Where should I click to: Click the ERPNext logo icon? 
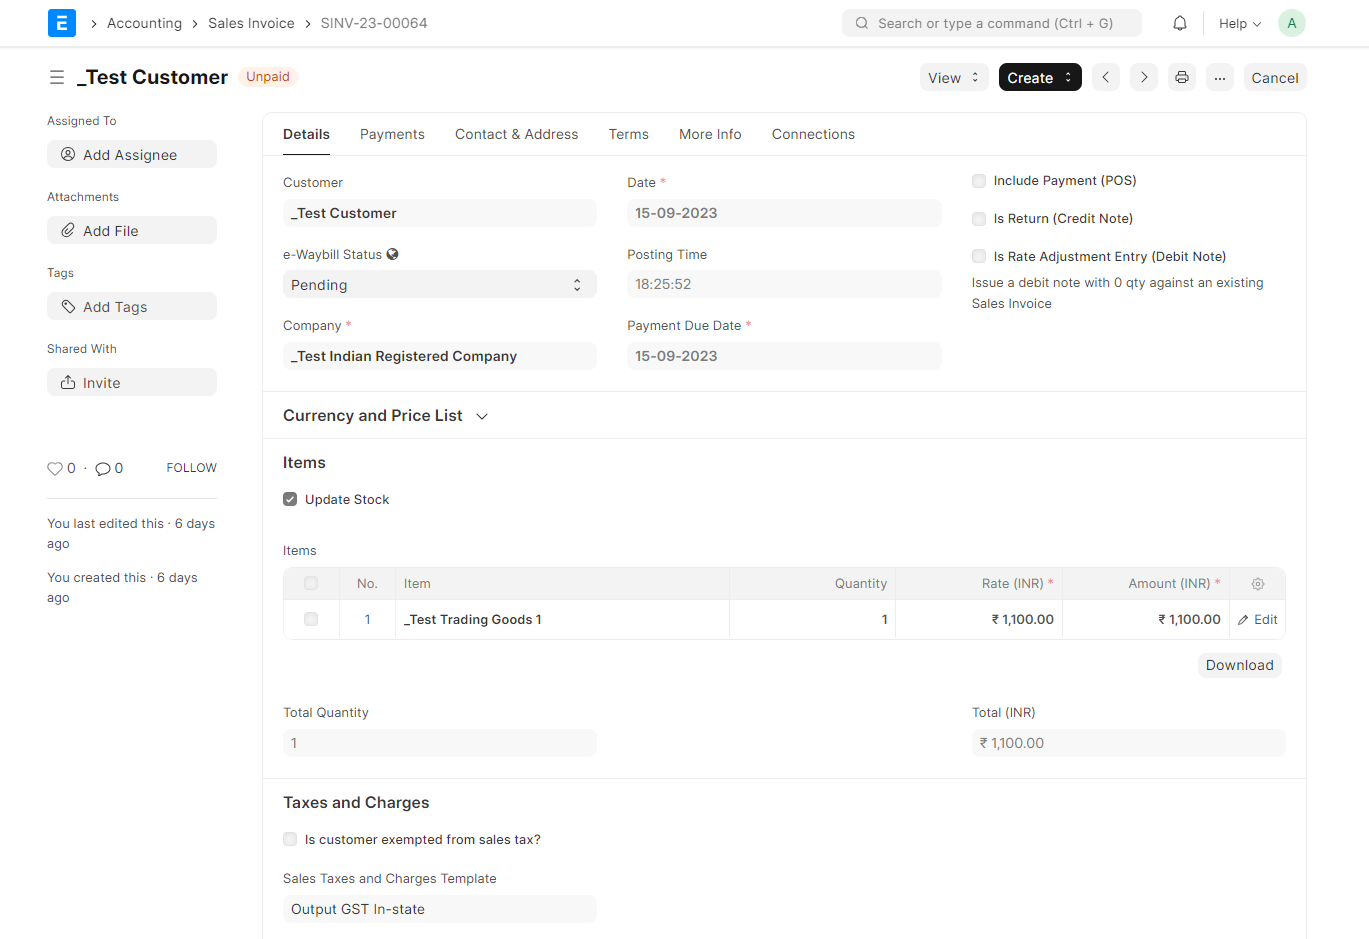[61, 22]
